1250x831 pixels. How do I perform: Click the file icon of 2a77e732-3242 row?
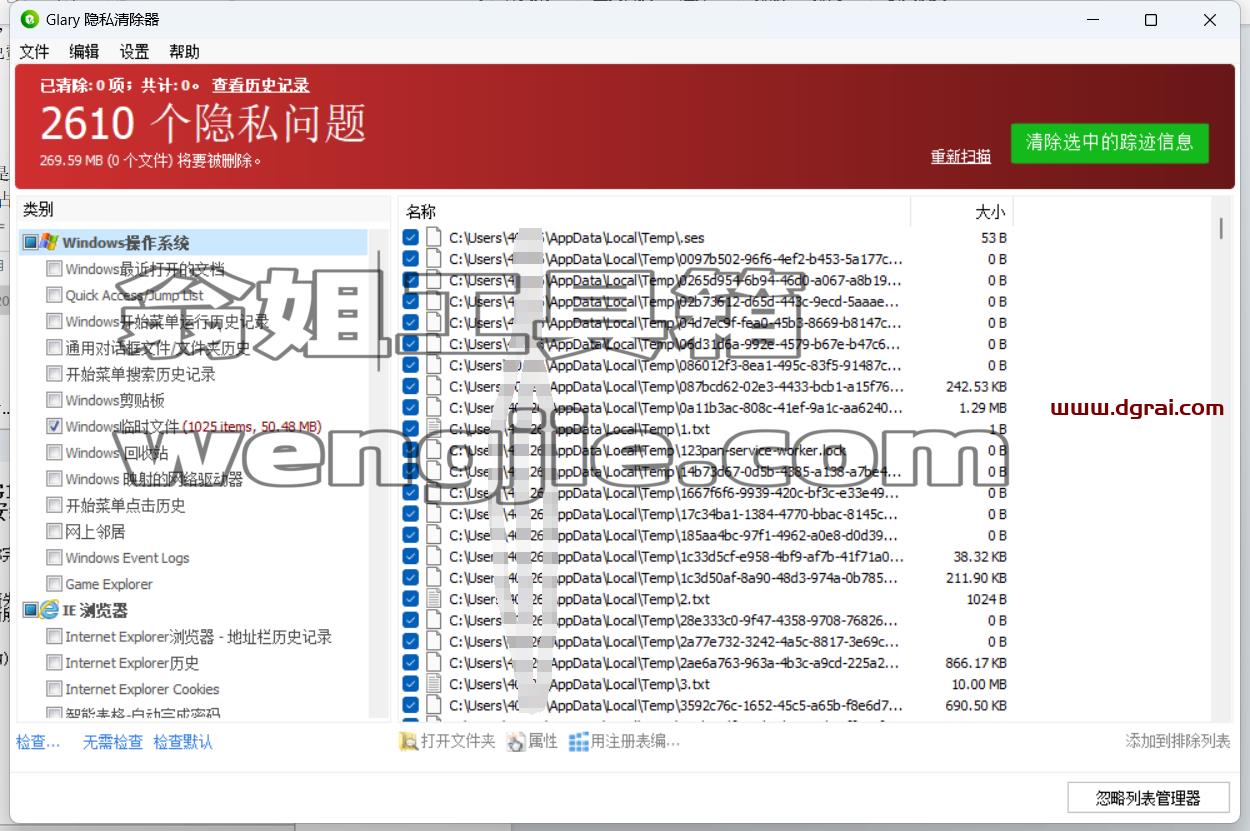[x=434, y=642]
